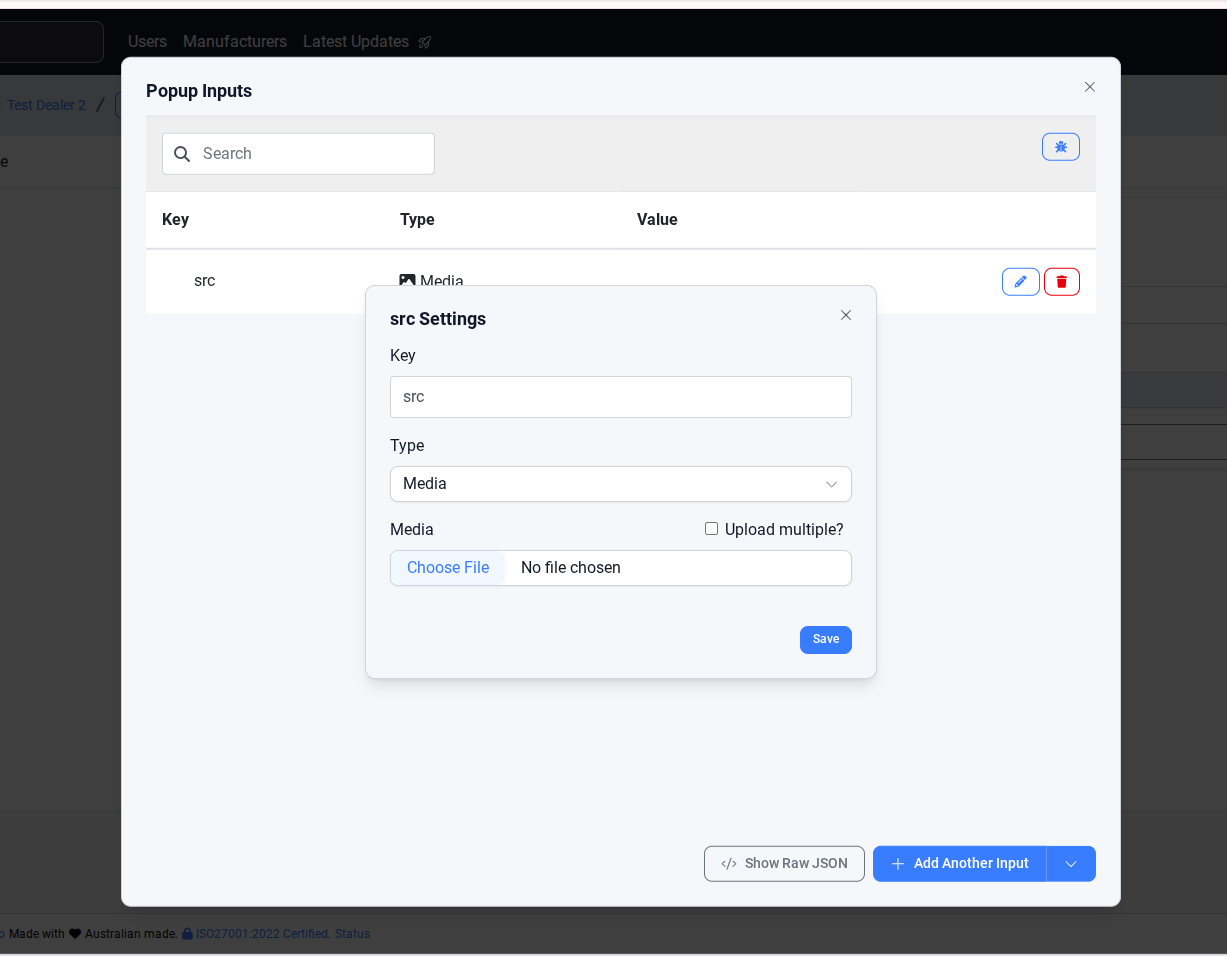
Task: Close the src Settings dialog
Action: point(846,315)
